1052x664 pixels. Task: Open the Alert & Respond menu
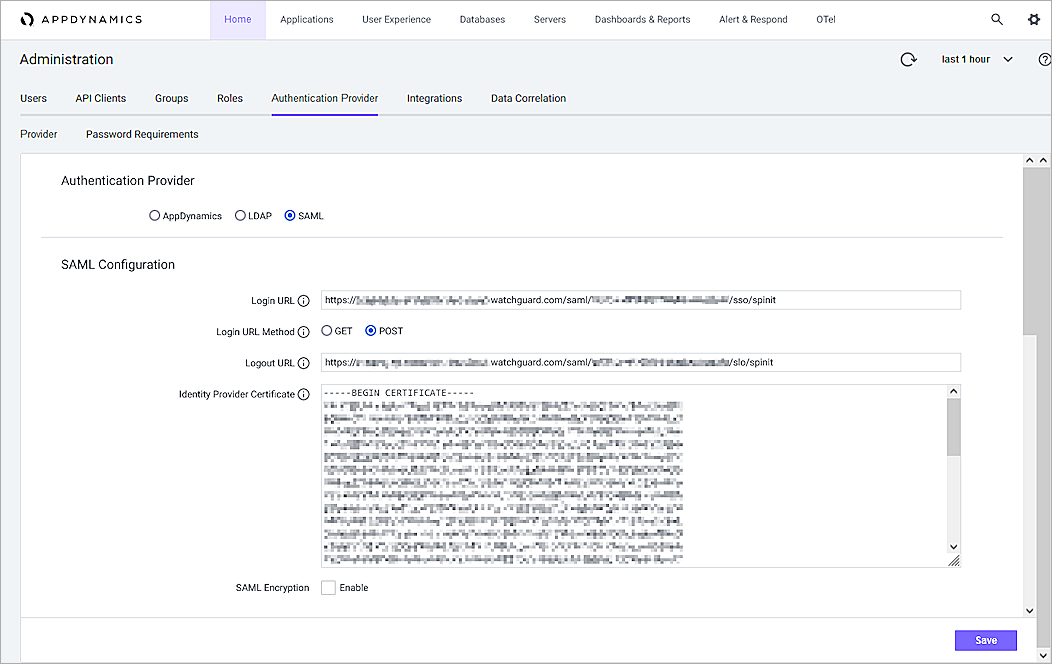click(x=752, y=19)
